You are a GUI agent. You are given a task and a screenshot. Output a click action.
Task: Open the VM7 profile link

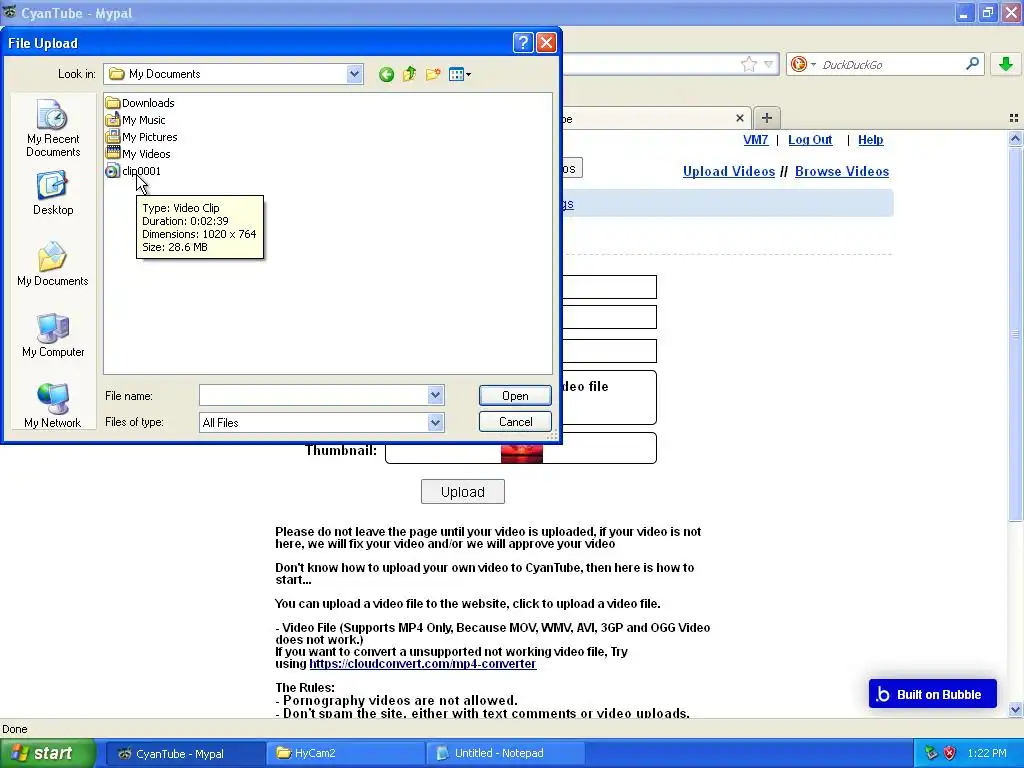coord(756,140)
